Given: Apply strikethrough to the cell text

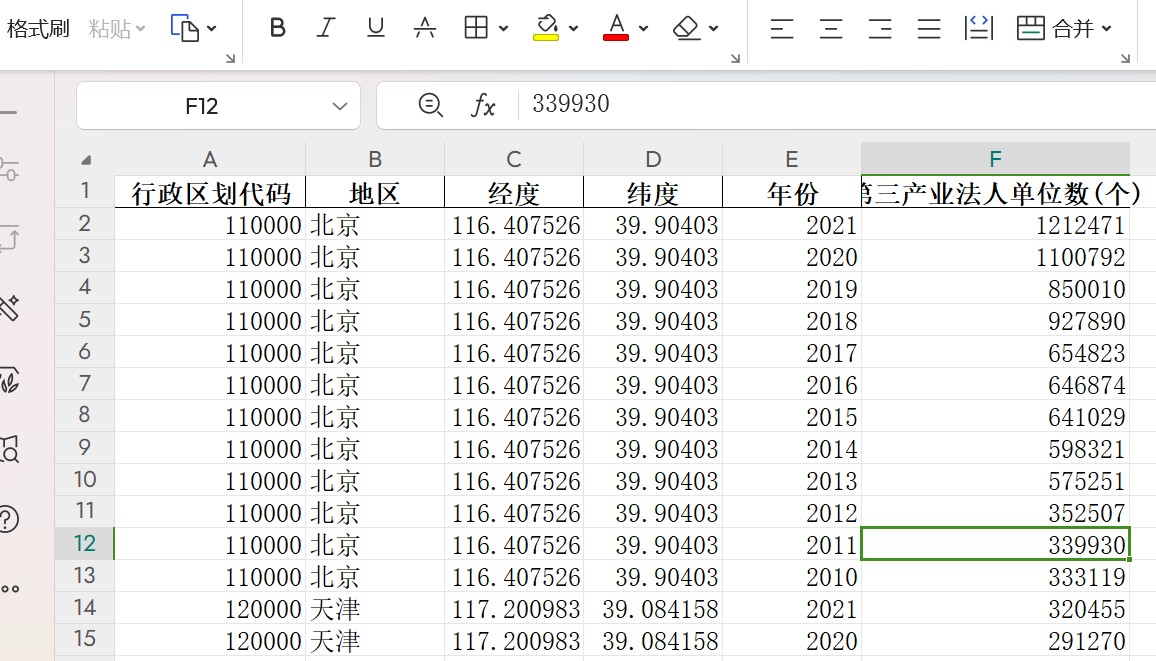Looking at the screenshot, I should pos(425,28).
